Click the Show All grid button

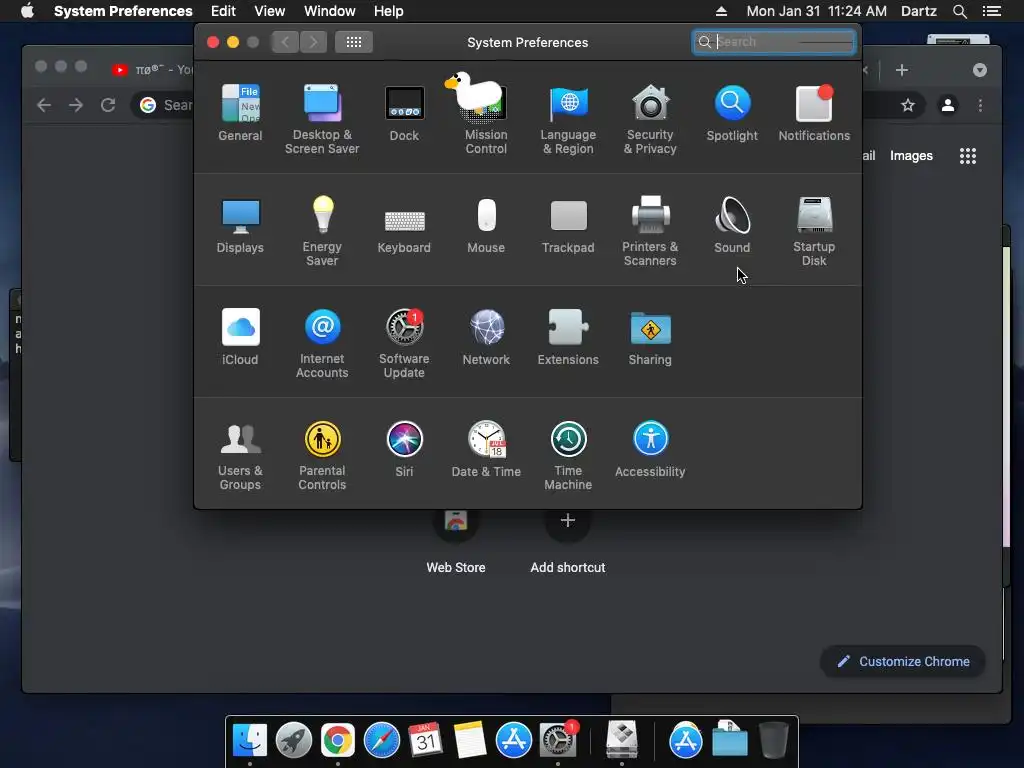(x=354, y=42)
